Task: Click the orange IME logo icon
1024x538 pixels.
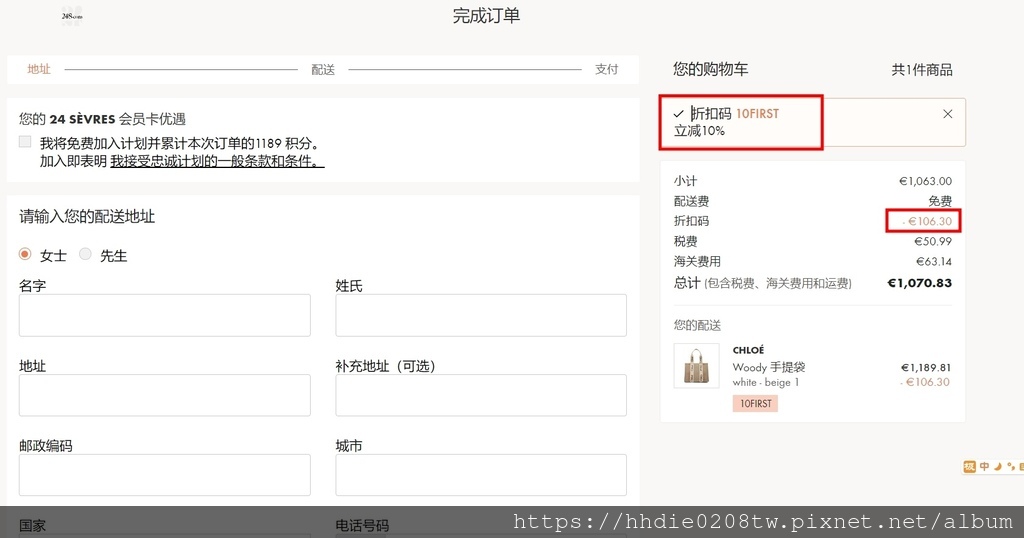Action: pos(969,466)
